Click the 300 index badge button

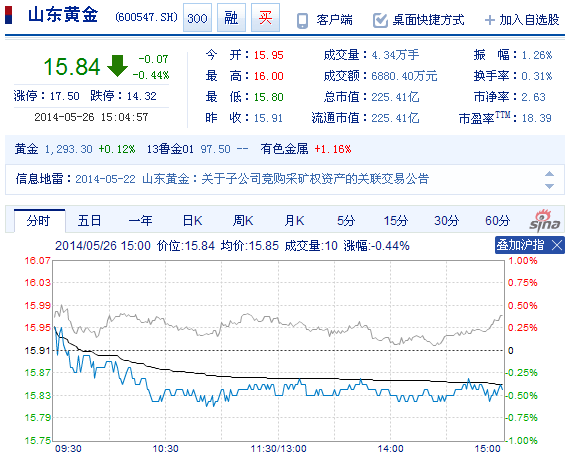pos(197,18)
